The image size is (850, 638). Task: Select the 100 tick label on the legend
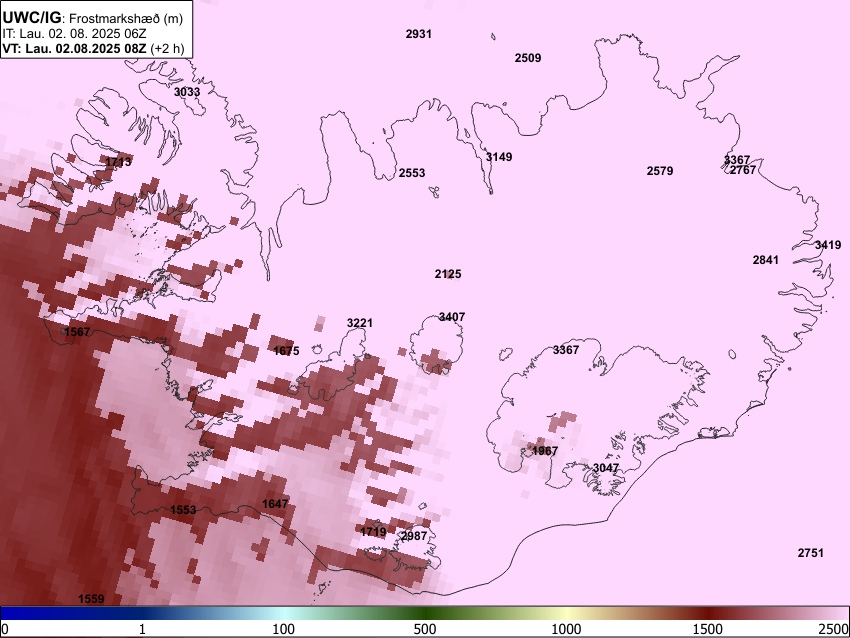[284, 629]
